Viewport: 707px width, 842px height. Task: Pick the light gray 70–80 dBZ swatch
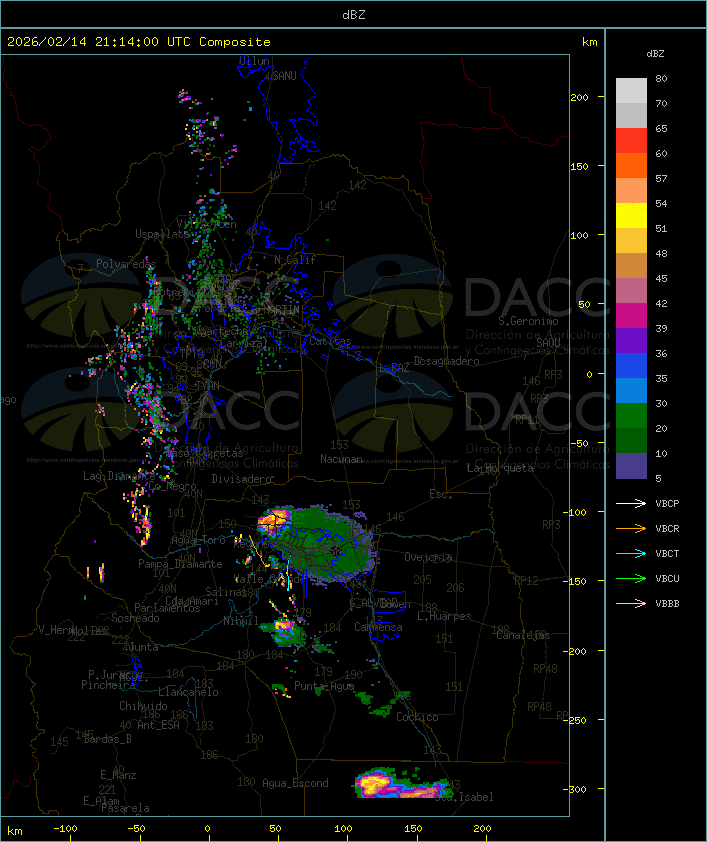pyautogui.click(x=631, y=91)
